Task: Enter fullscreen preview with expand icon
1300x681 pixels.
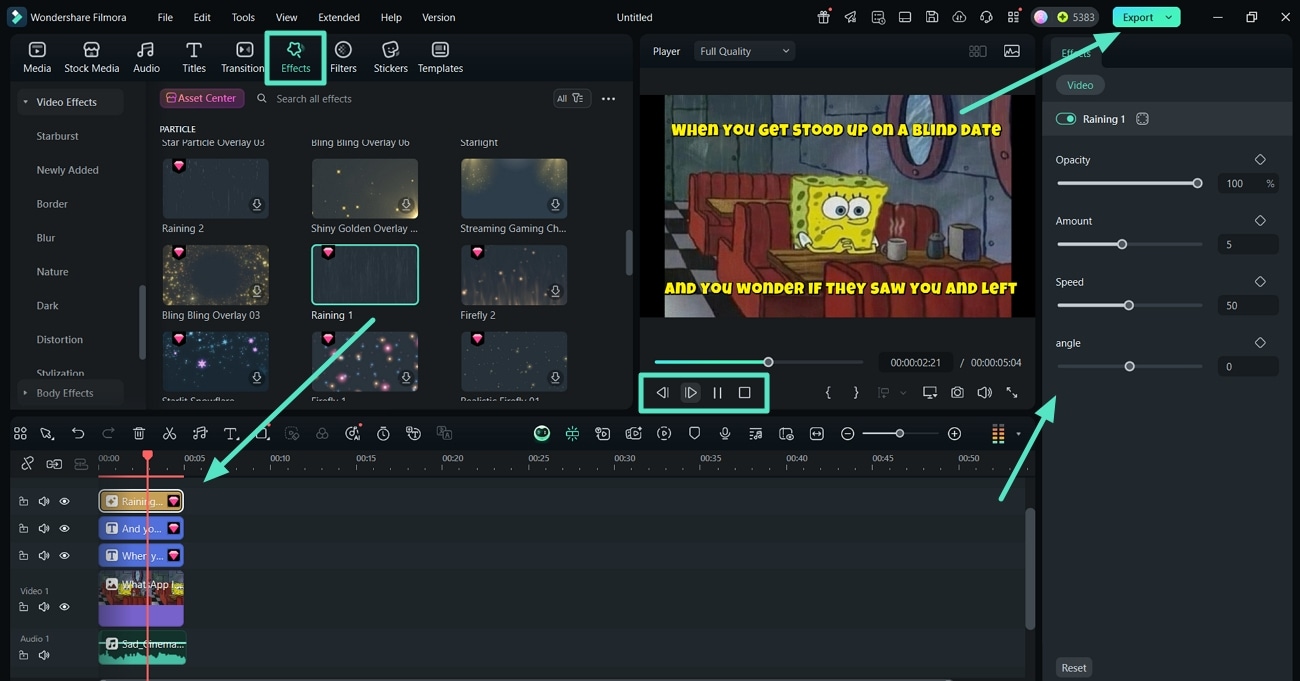Action: click(x=1011, y=393)
